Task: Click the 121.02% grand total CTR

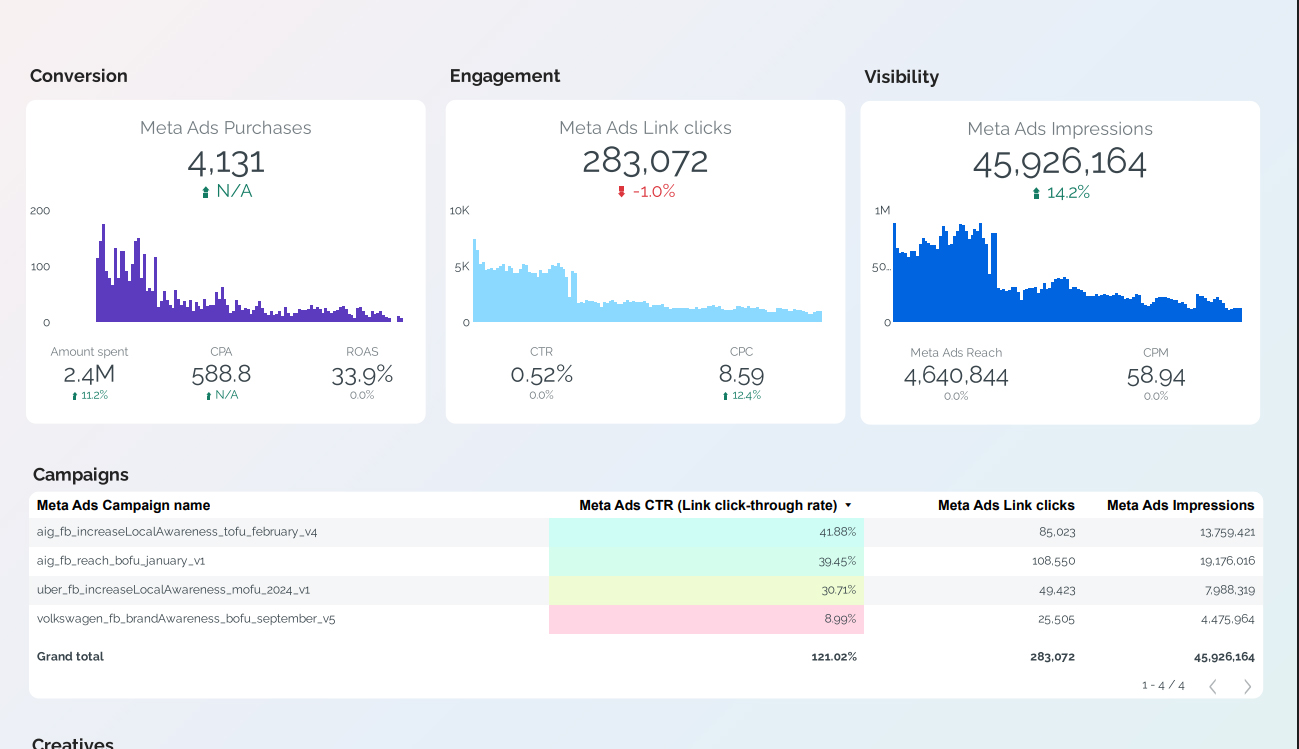Action: 834,657
